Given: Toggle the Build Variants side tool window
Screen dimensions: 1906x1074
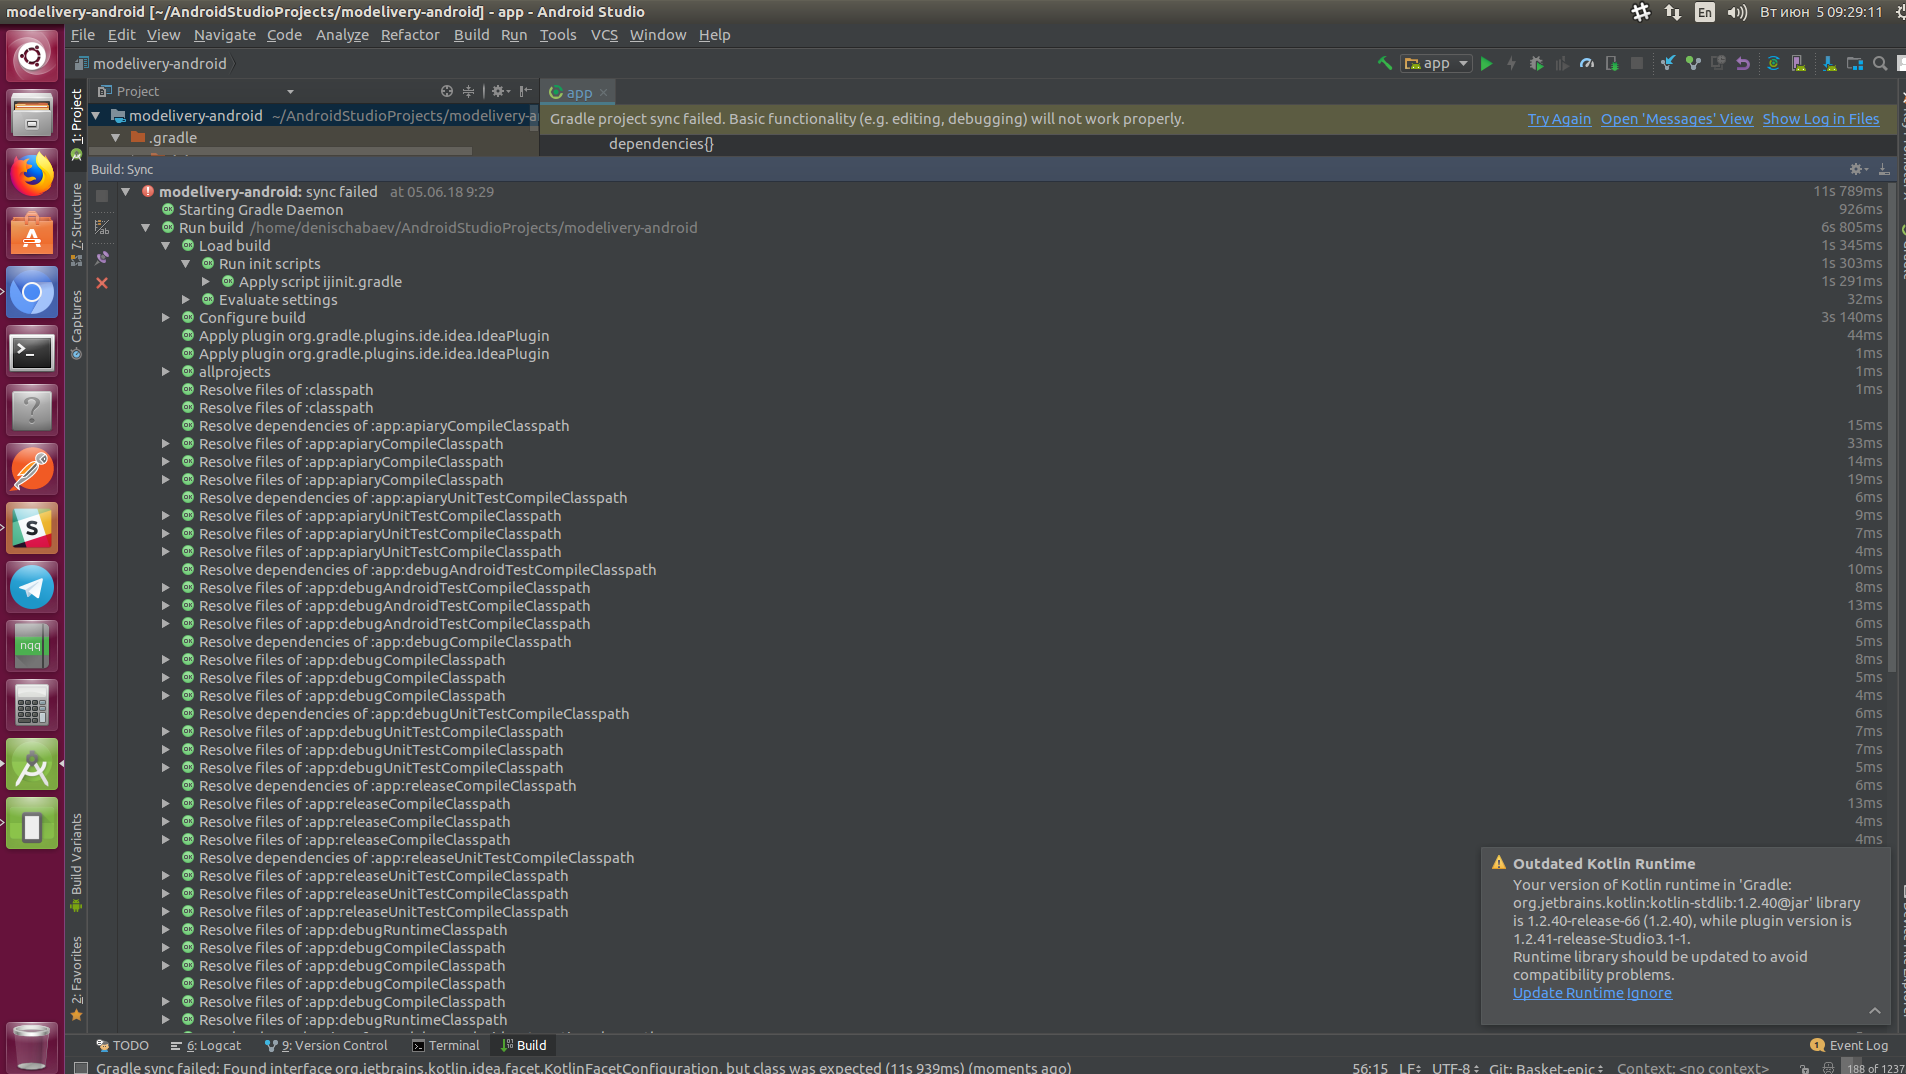Looking at the screenshot, I should pyautogui.click(x=76, y=862).
